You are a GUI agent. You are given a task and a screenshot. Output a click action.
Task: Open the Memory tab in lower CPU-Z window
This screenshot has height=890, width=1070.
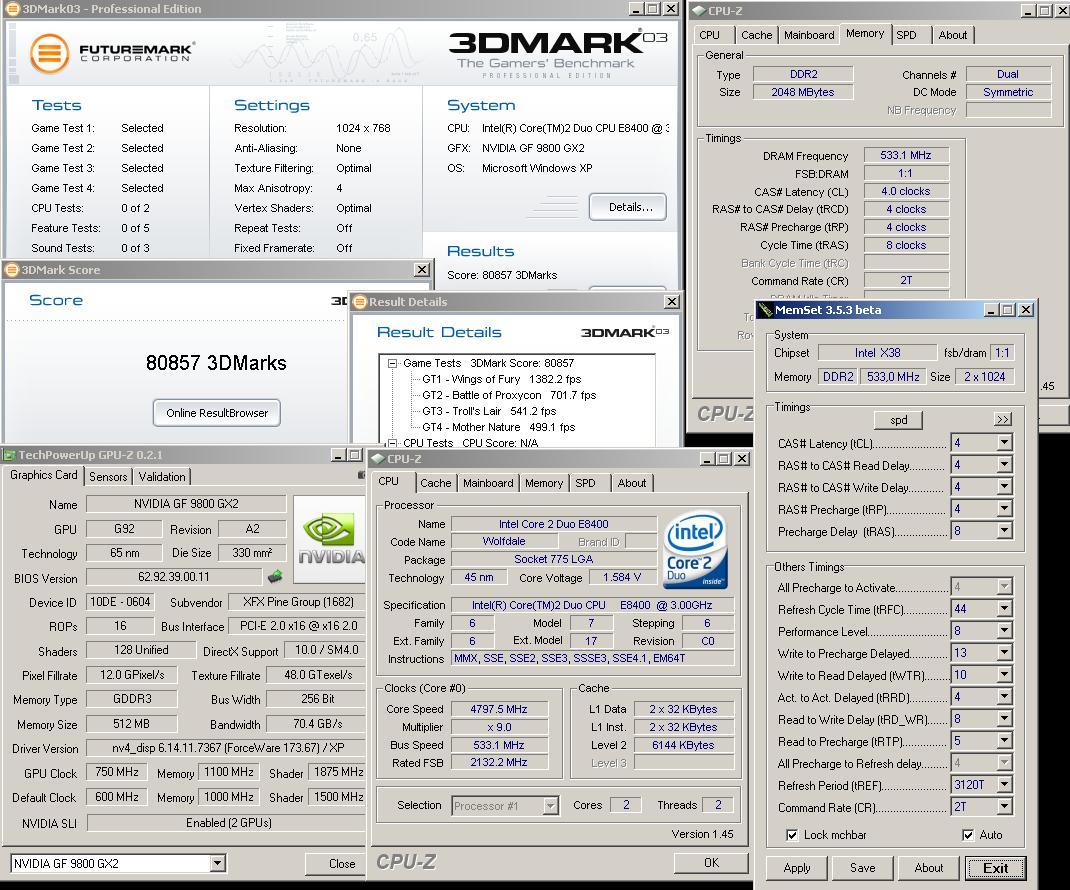(544, 483)
